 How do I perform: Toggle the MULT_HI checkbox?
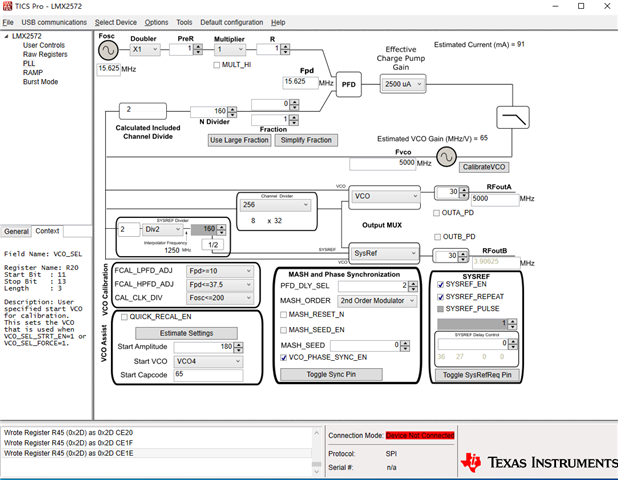[x=216, y=65]
